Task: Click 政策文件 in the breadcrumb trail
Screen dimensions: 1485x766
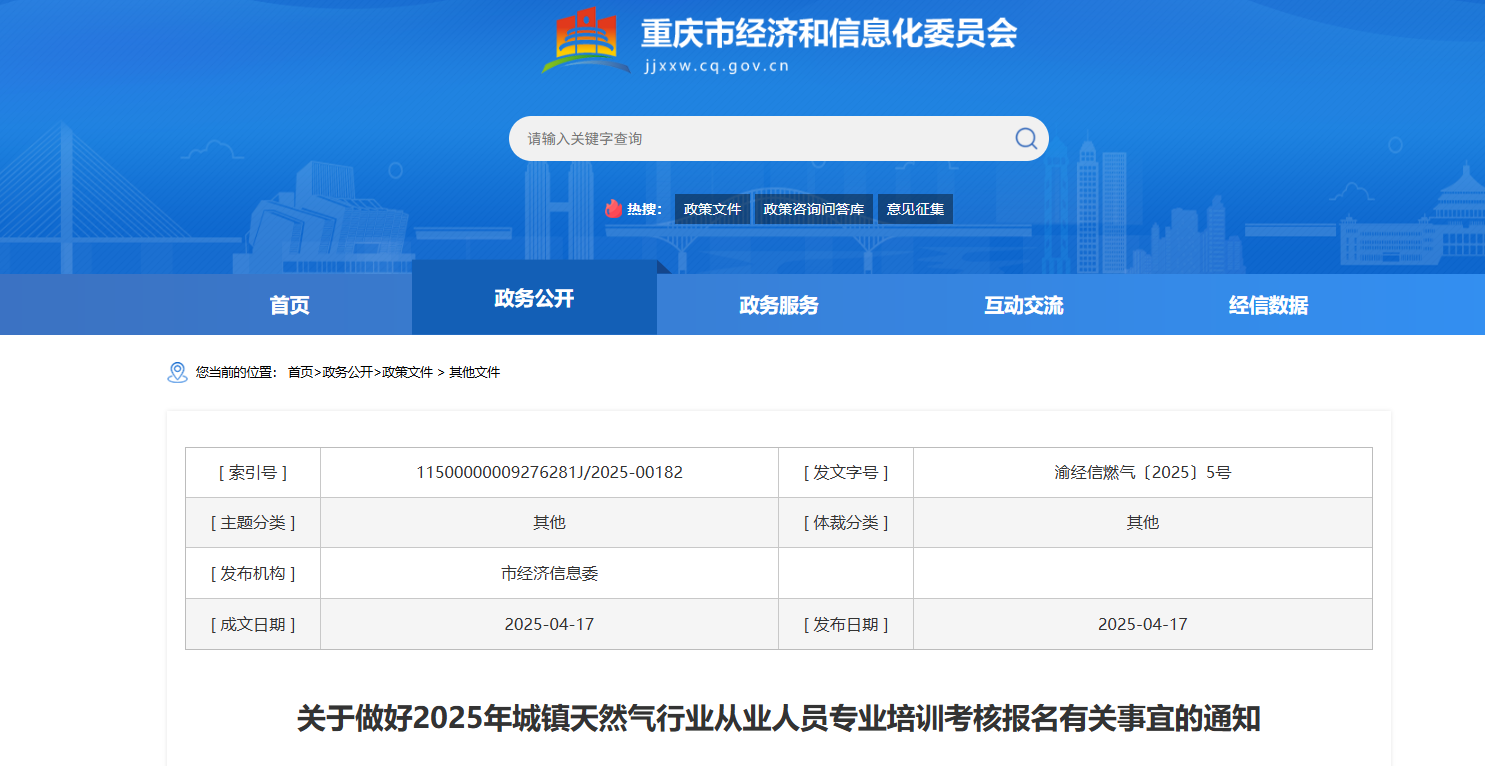Action: click(x=407, y=372)
